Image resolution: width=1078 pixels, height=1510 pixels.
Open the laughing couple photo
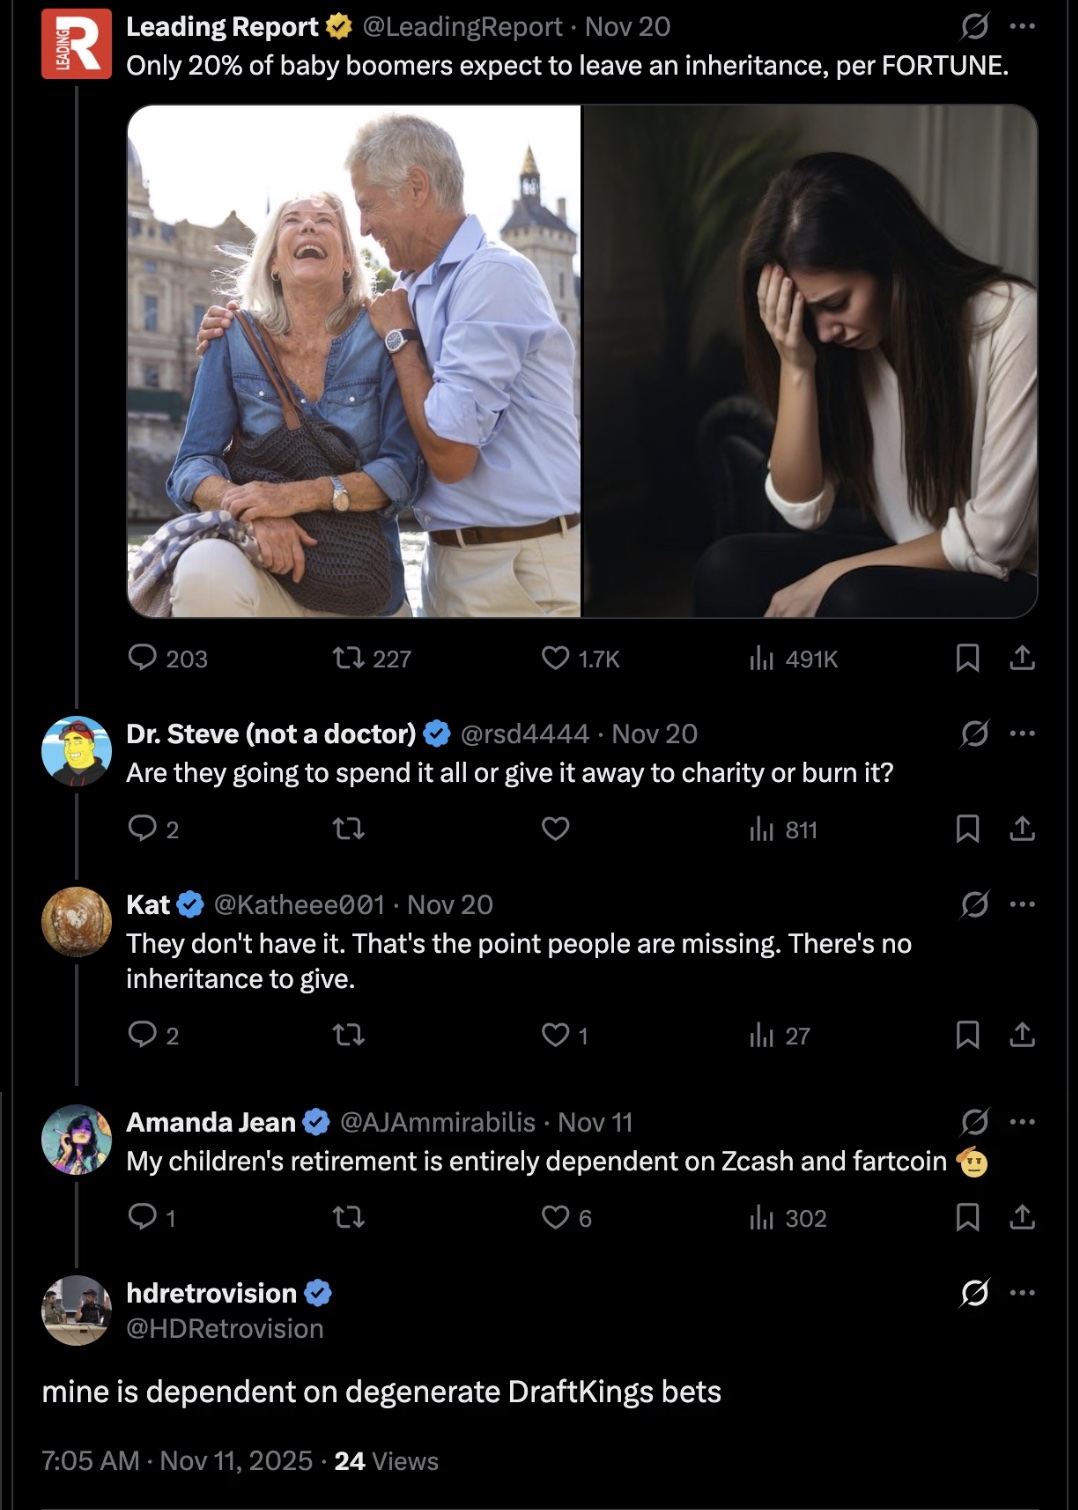point(354,361)
